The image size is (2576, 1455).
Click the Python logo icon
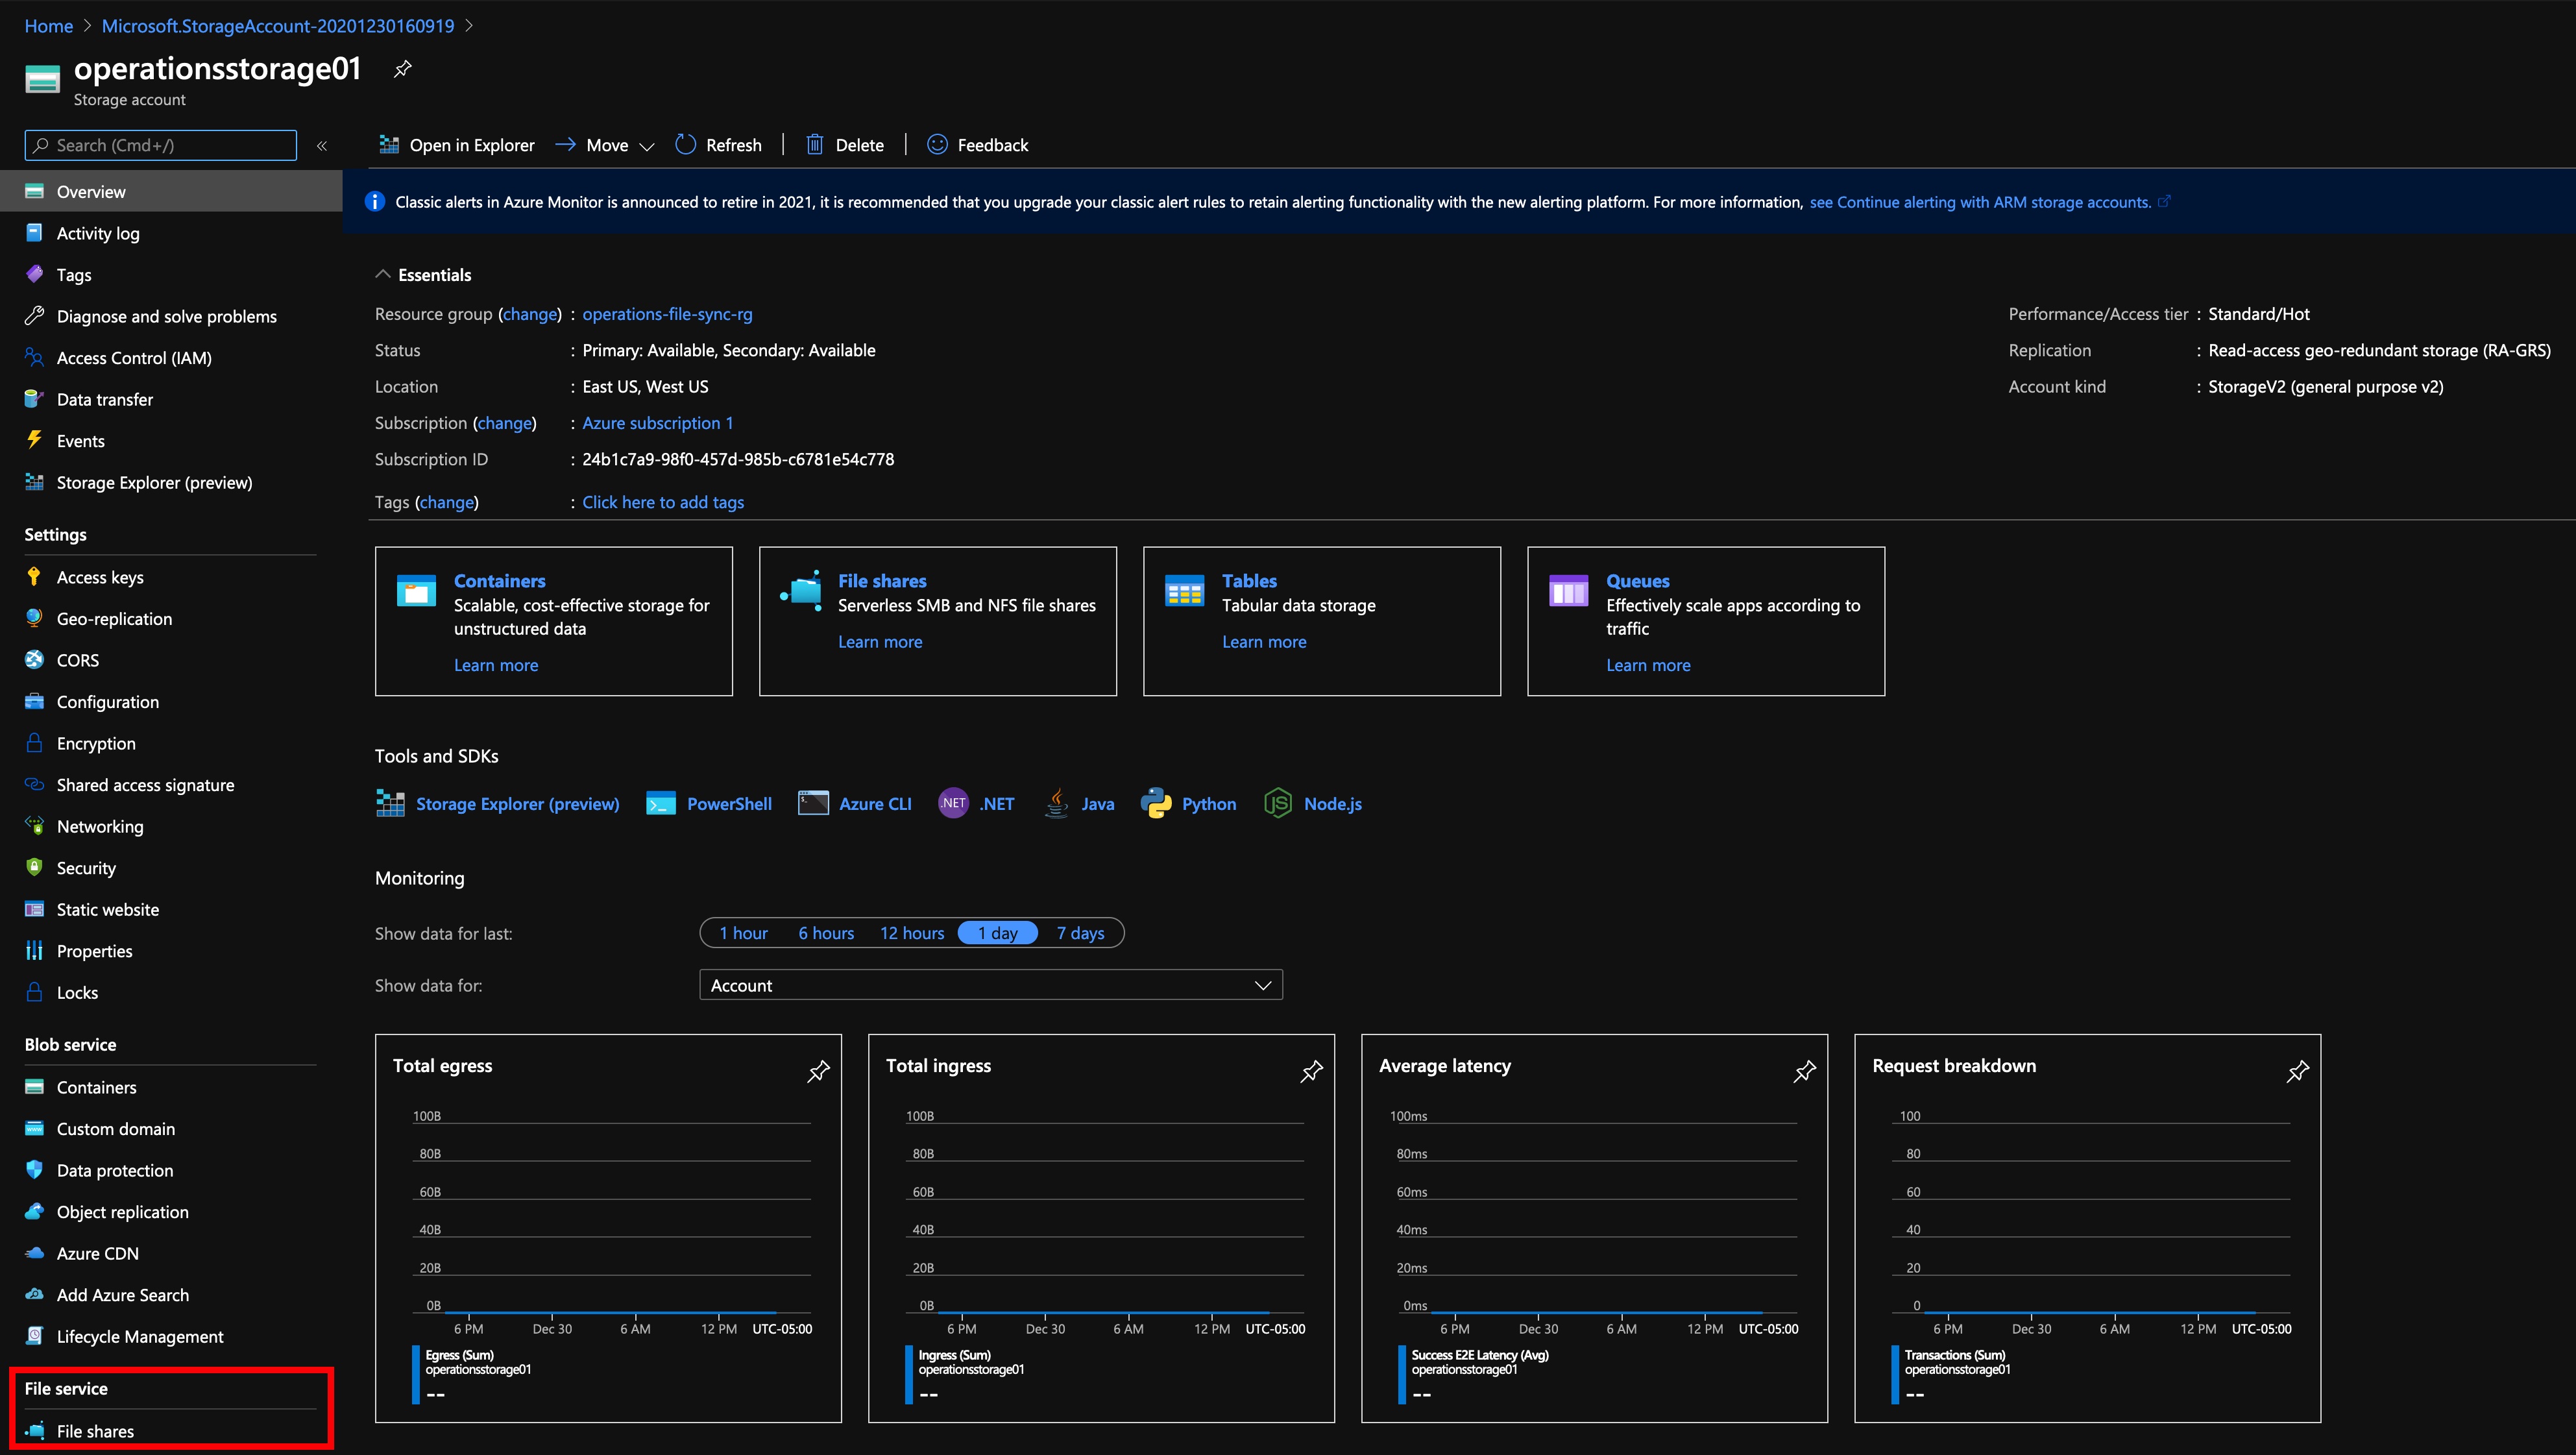tap(1156, 803)
